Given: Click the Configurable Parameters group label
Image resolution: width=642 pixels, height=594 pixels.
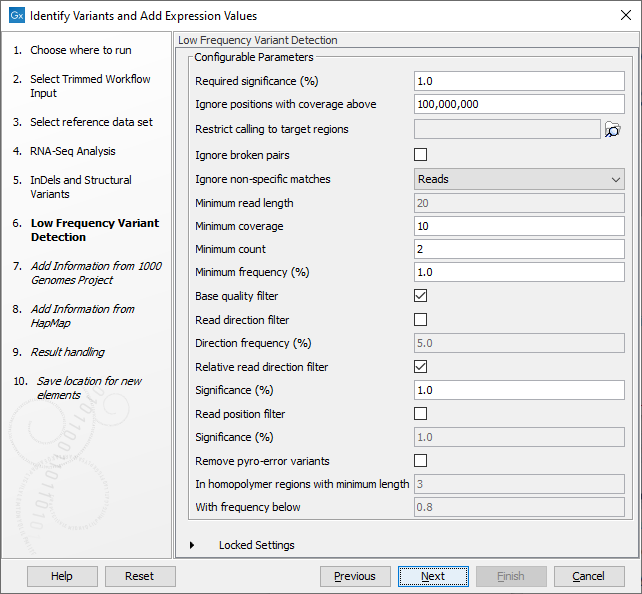Looking at the screenshot, I should [254, 57].
